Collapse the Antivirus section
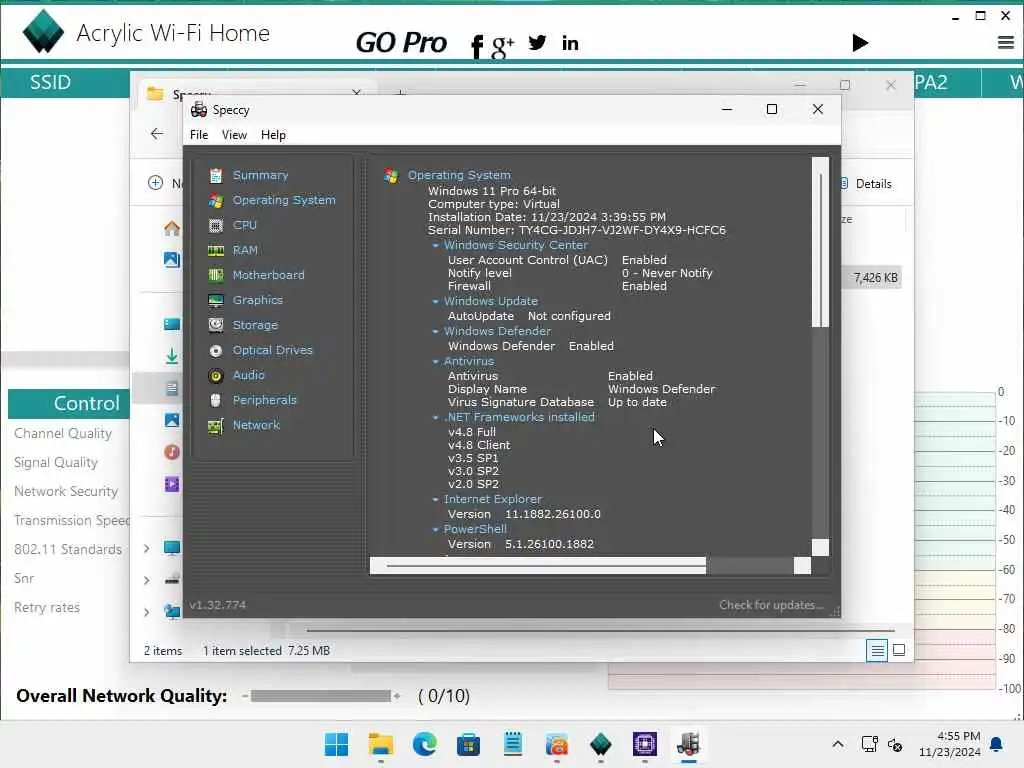Screen dimensions: 1024x768 [x=436, y=362]
